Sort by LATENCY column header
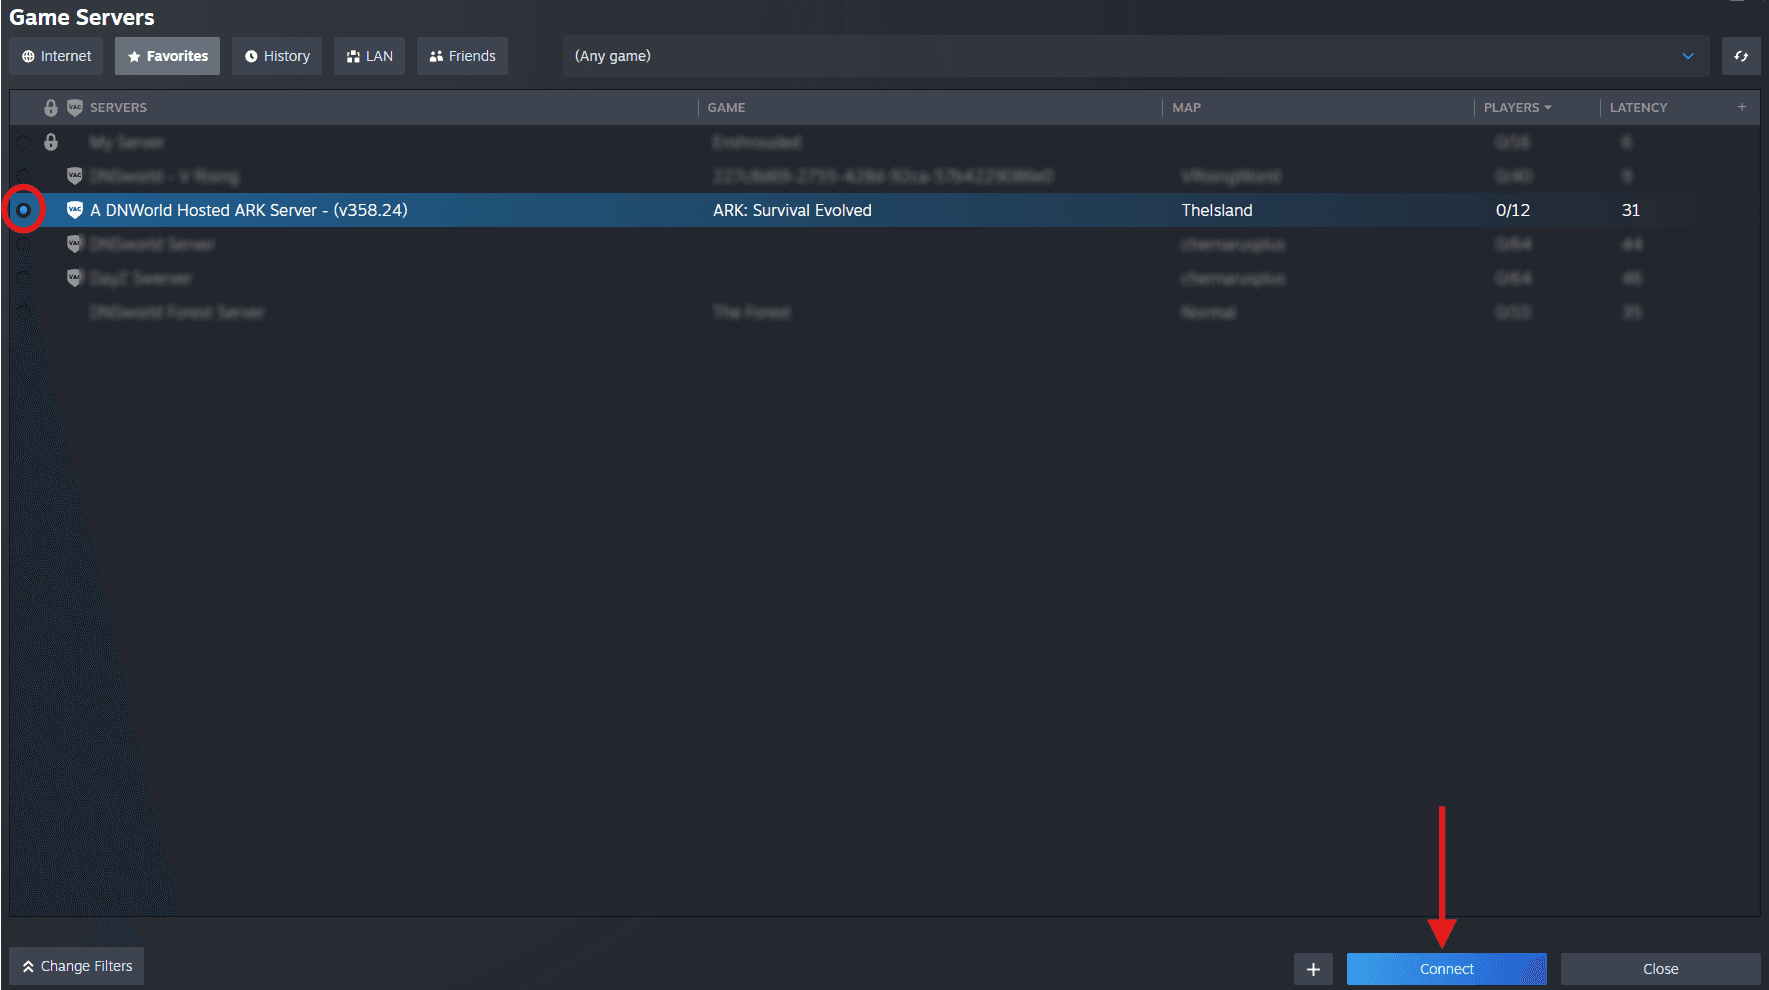The width and height of the screenshot is (1769, 990). click(x=1638, y=107)
